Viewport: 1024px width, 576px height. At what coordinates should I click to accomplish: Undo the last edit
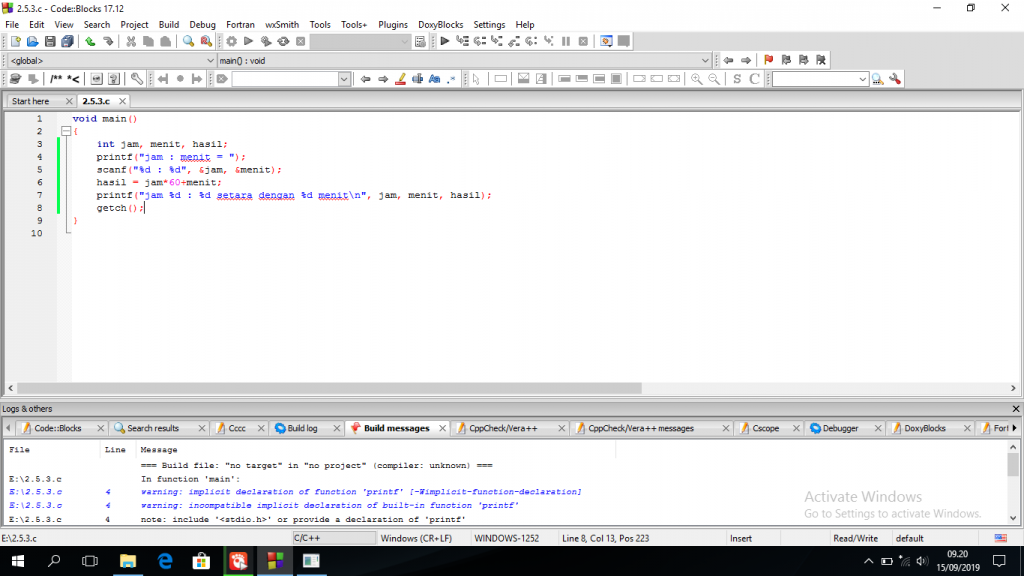(x=90, y=41)
